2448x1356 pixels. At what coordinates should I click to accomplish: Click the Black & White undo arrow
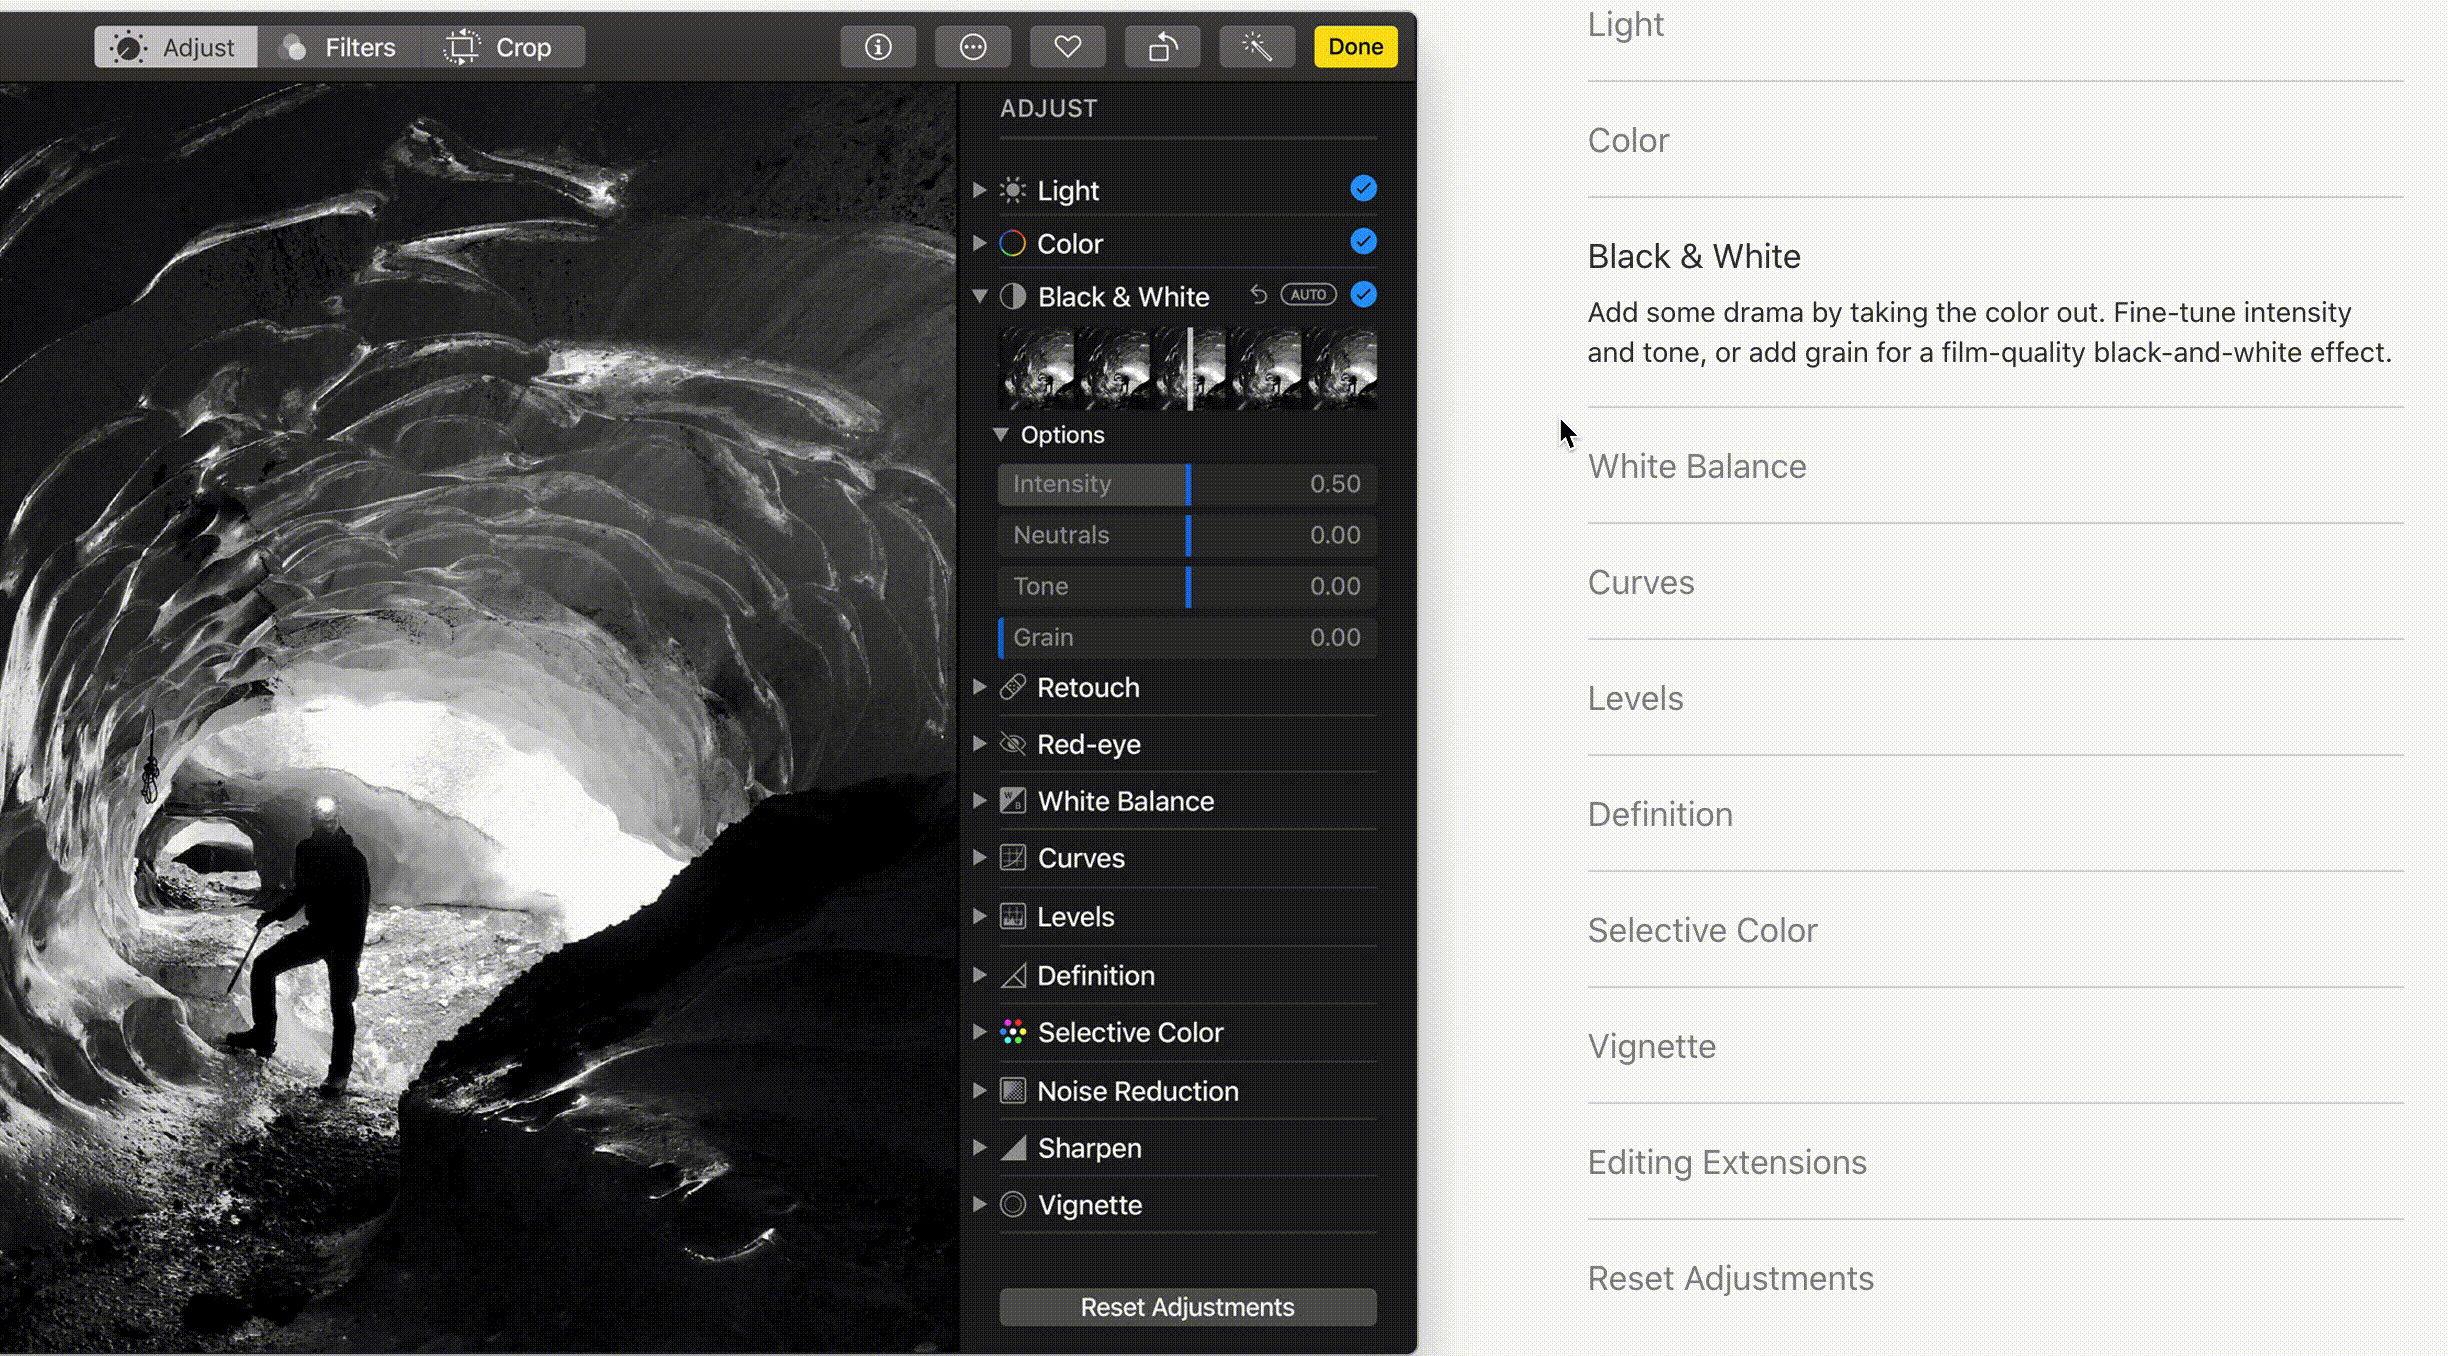[x=1259, y=295]
